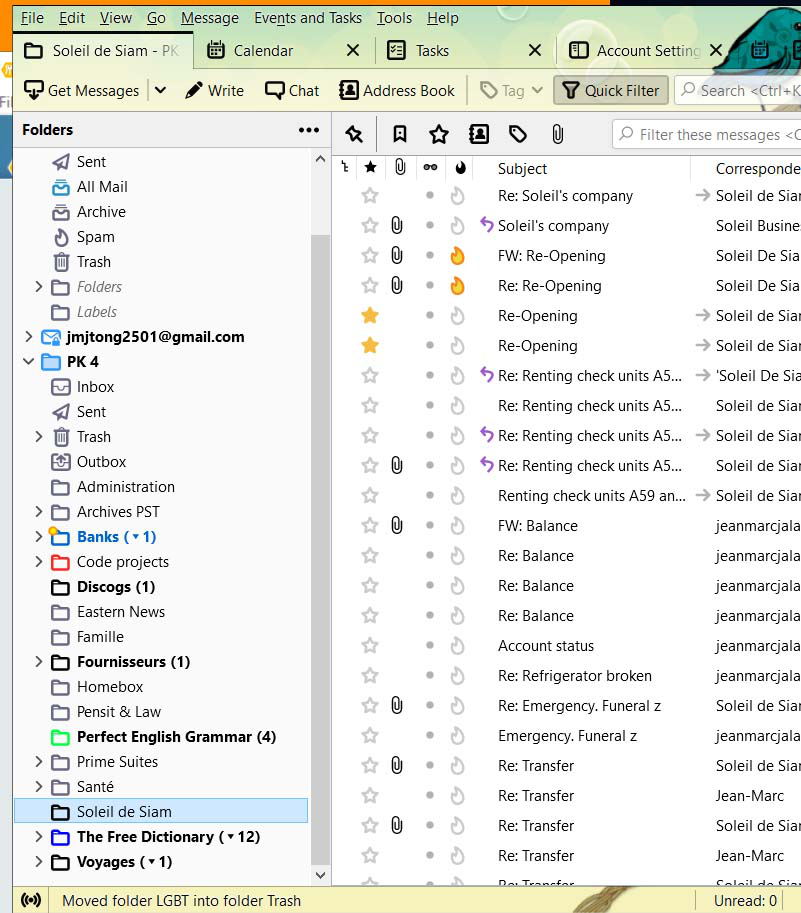The image size is (801, 913).
Task: Filter messages by attachment paperclip icon
Action: pos(558,134)
